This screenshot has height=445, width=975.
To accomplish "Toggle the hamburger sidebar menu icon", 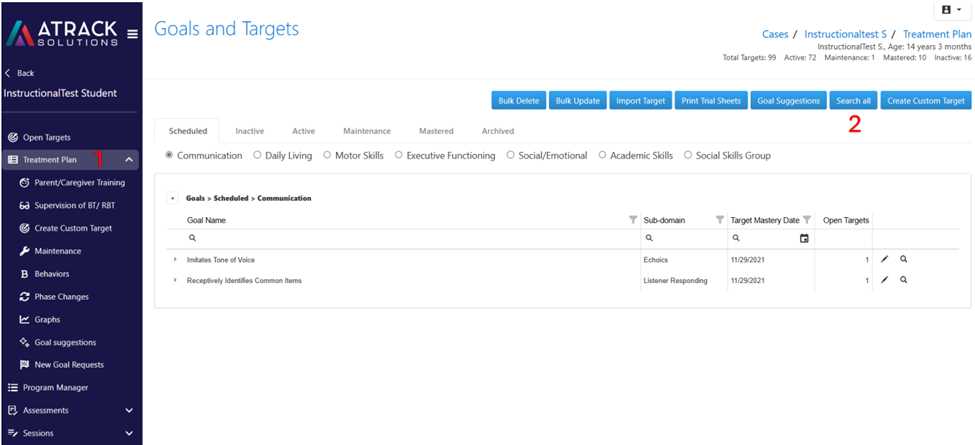I will point(132,34).
